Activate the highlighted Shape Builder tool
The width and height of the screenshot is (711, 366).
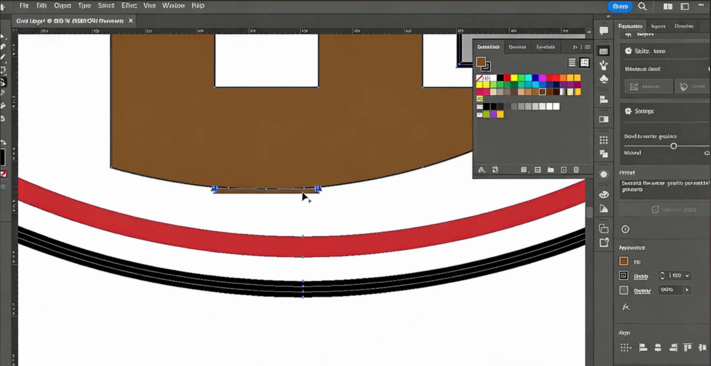click(3, 83)
